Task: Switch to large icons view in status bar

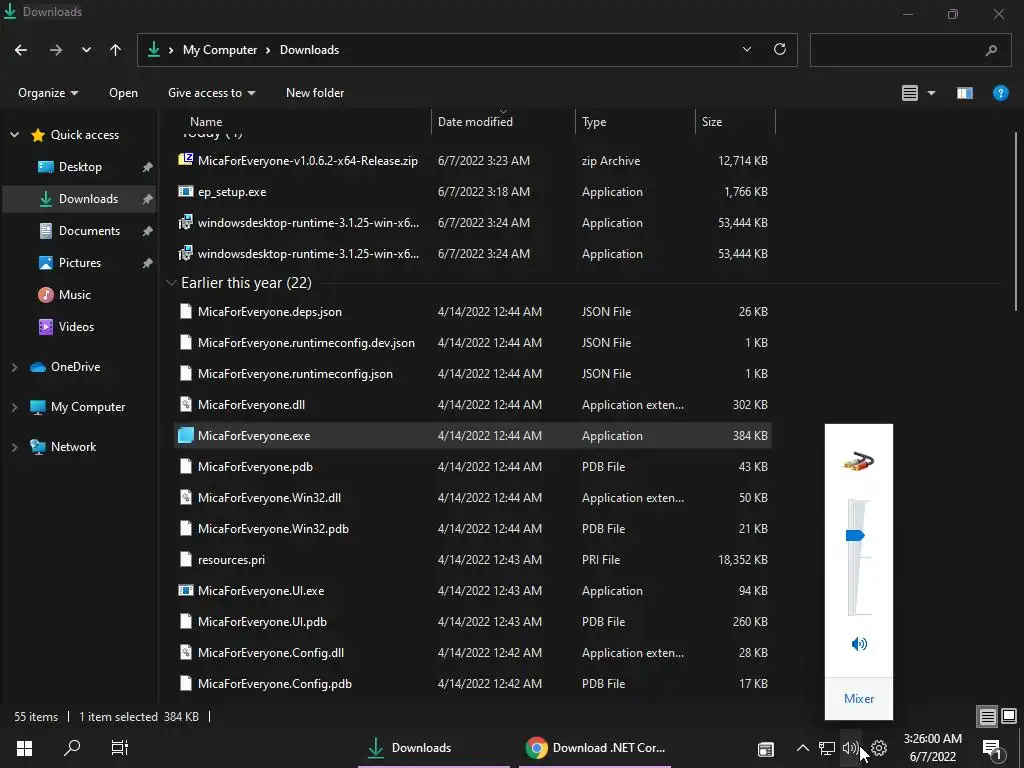Action: coord(1009,716)
